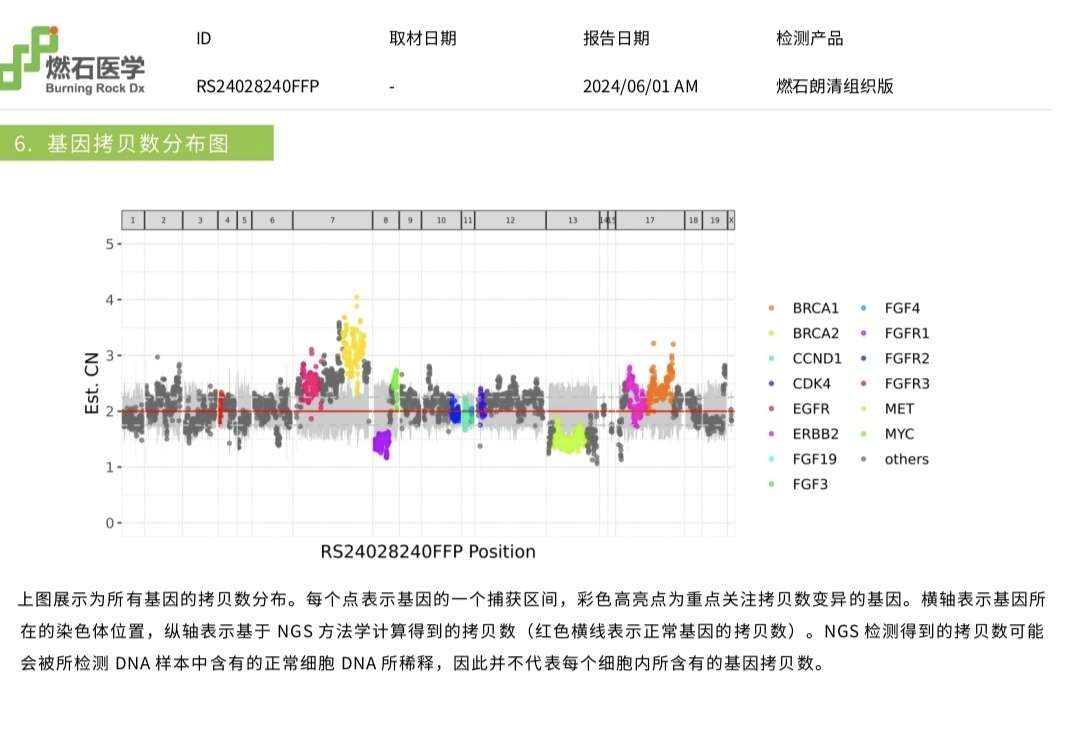The image size is (1080, 733).
Task: Click the 报告日期 value 2024/06/01 AM
Action: coord(639,87)
